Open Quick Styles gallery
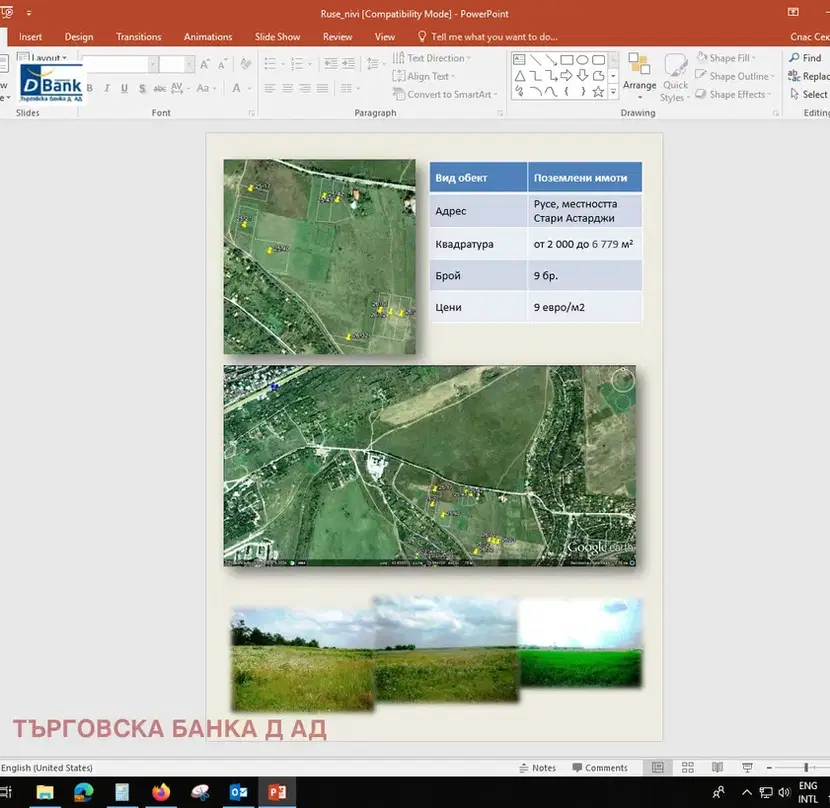The height and width of the screenshot is (808, 830). click(675, 77)
